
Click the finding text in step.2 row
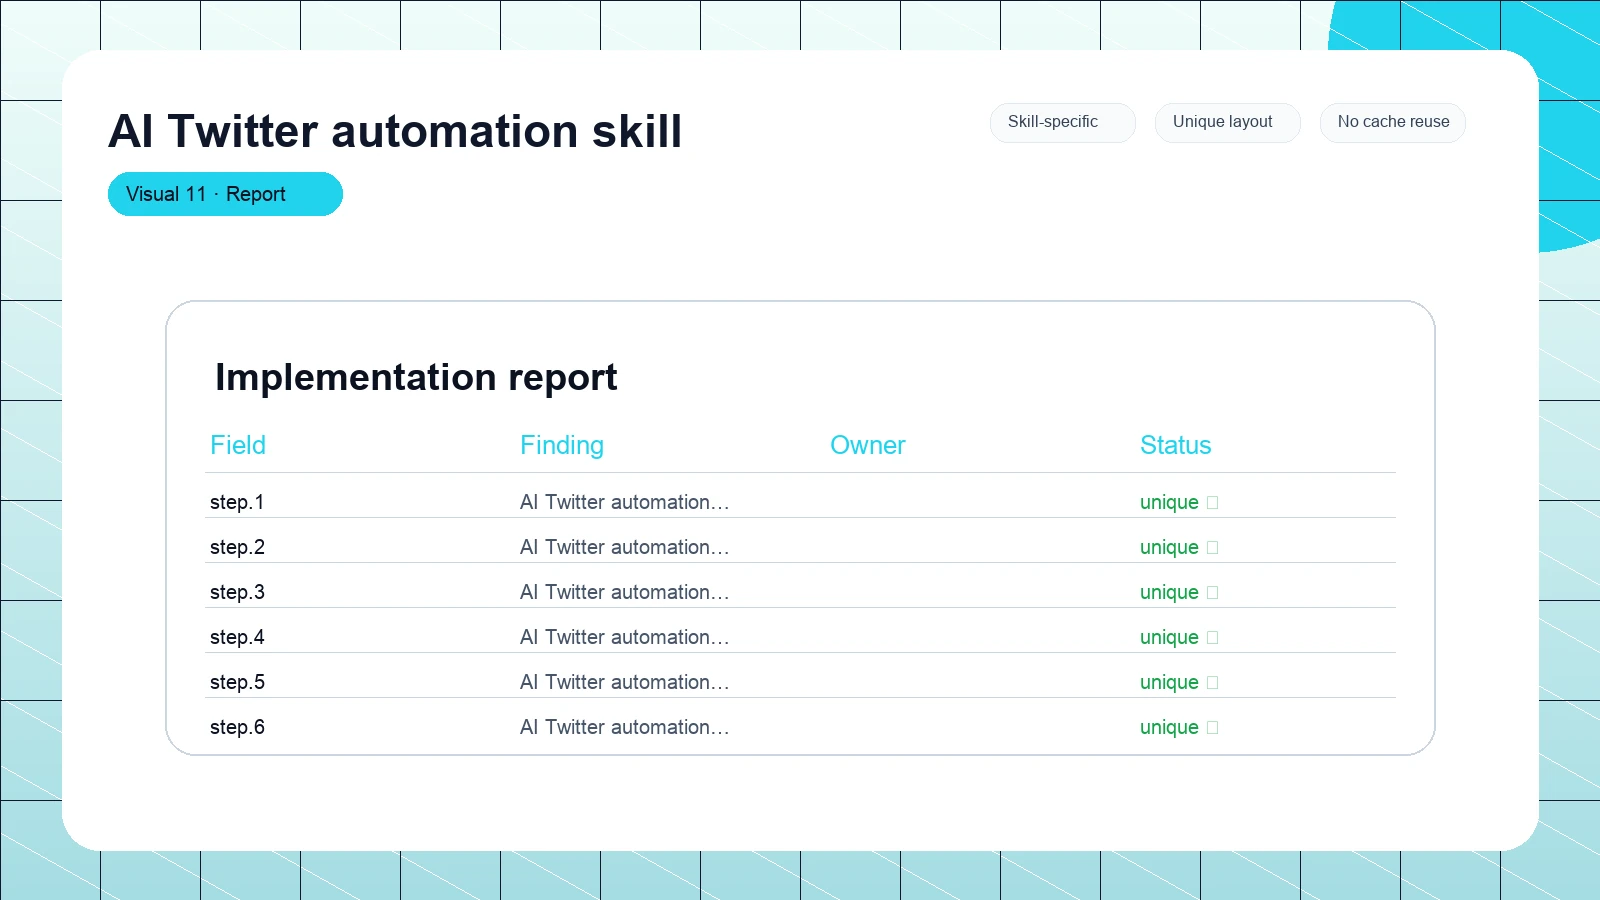click(625, 547)
